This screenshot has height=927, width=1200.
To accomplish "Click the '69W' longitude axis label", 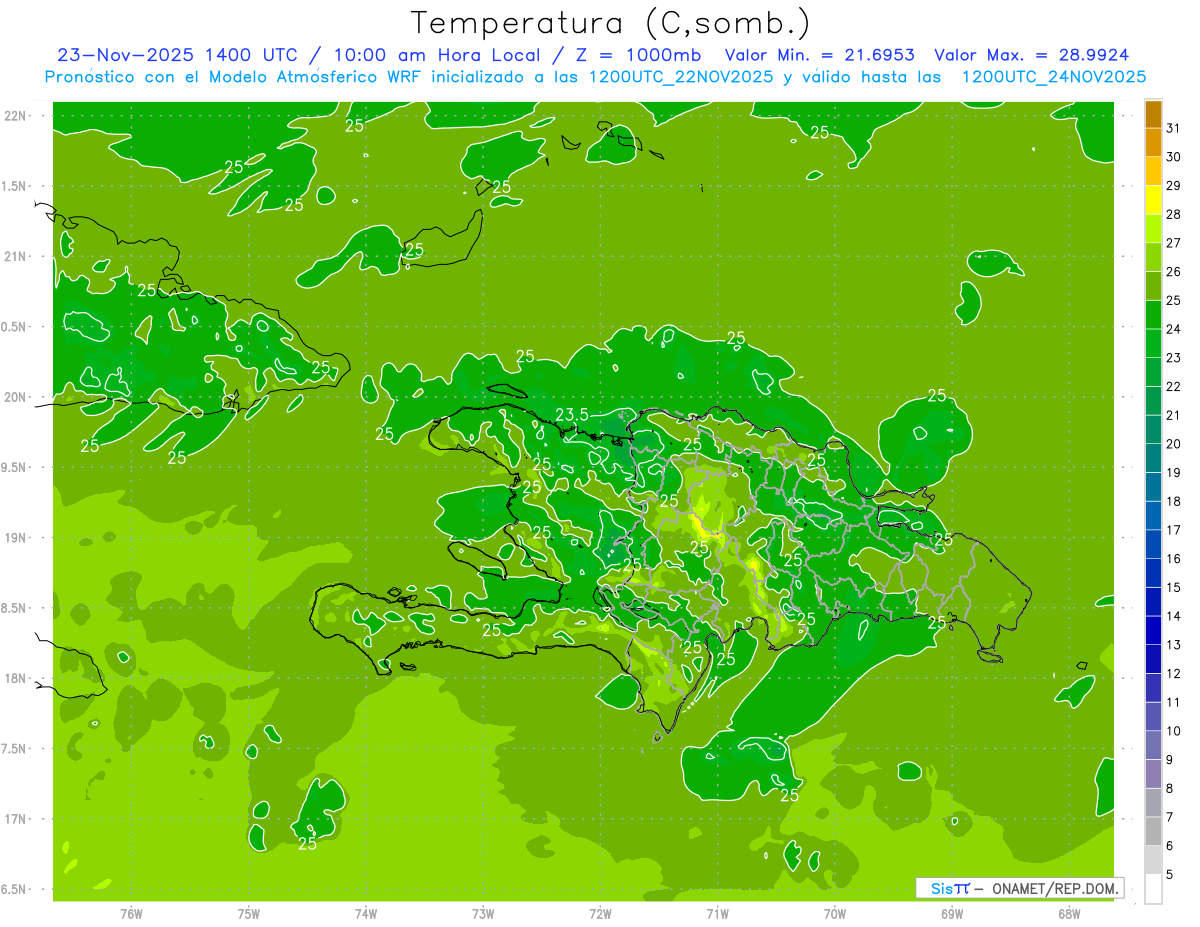I will coord(952,914).
